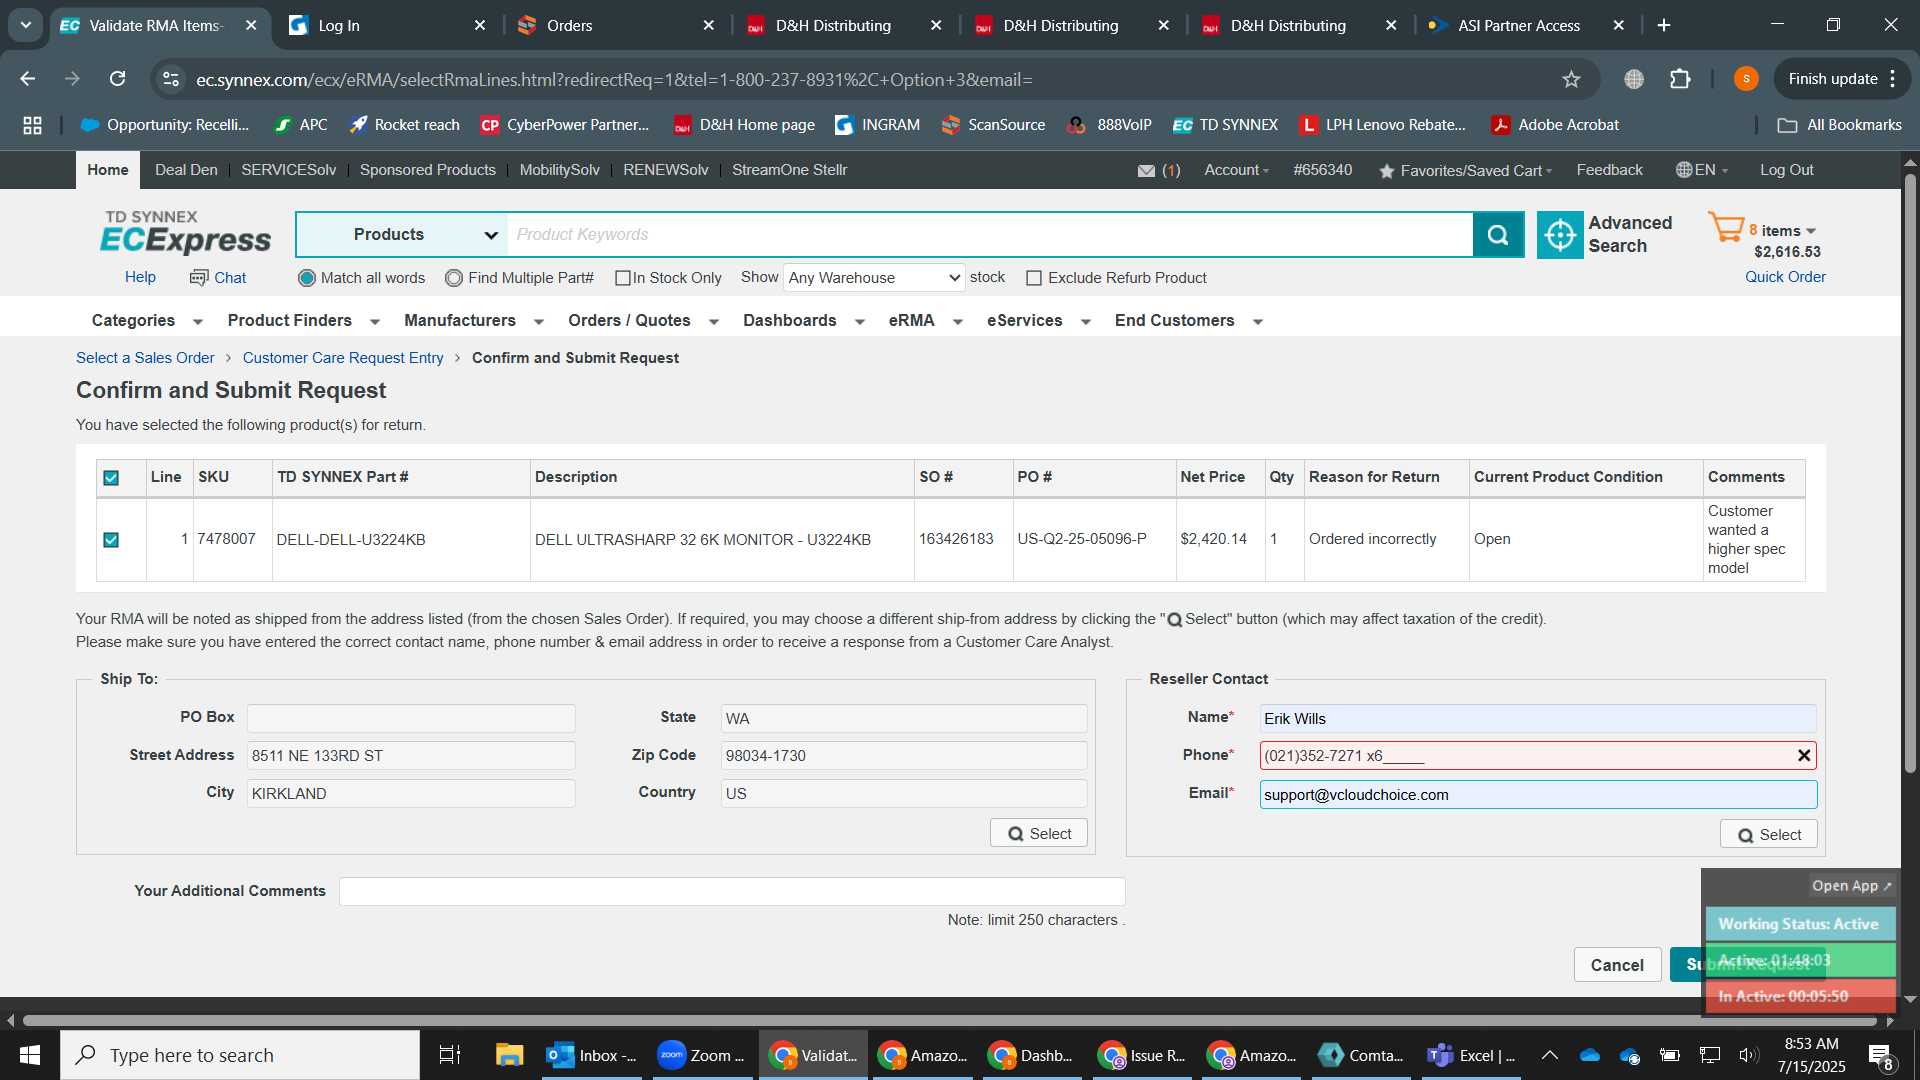Click the Log Out link
The image size is (1920, 1080).
coord(1786,170)
